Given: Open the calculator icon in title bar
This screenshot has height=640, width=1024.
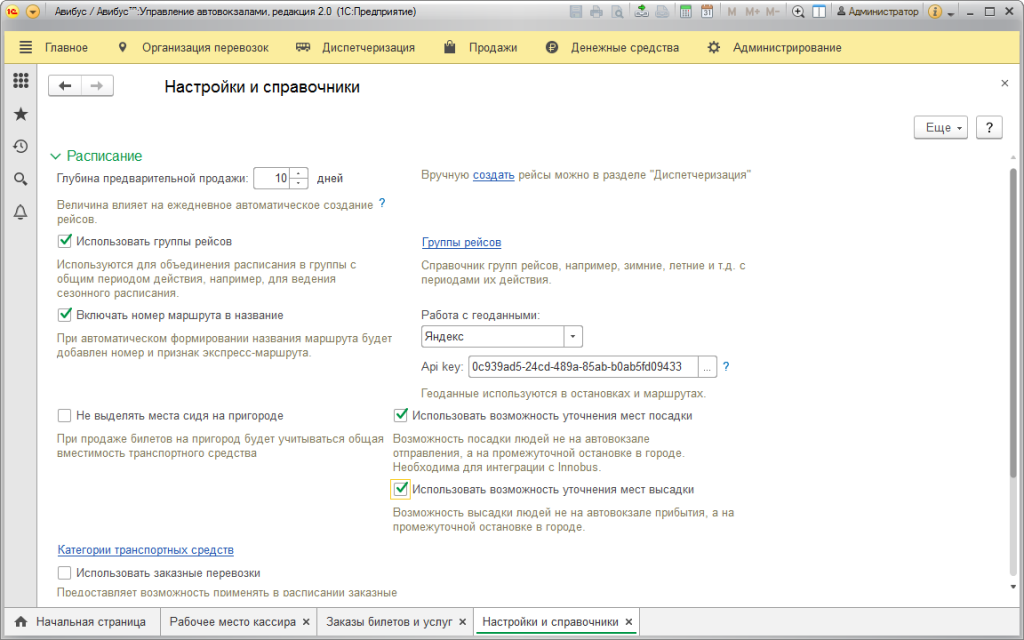Looking at the screenshot, I should click(x=686, y=12).
